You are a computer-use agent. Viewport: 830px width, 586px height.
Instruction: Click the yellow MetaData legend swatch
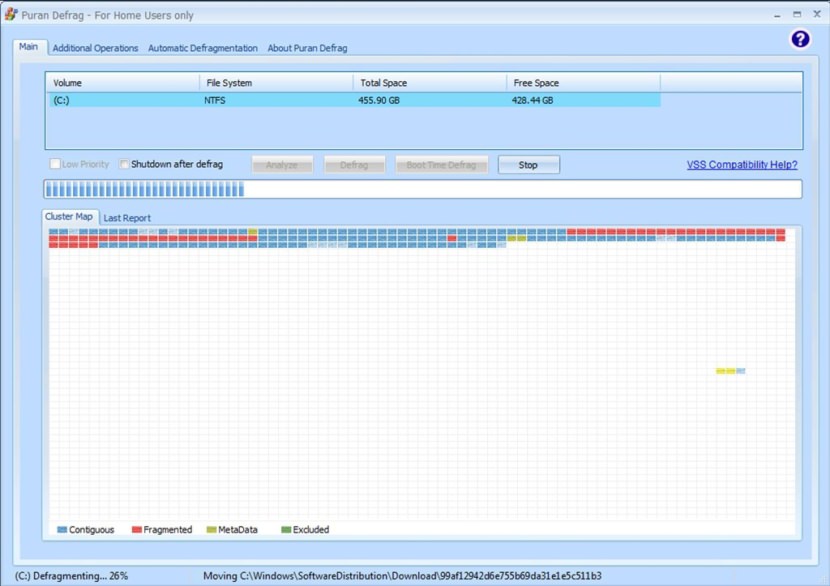[211, 530]
